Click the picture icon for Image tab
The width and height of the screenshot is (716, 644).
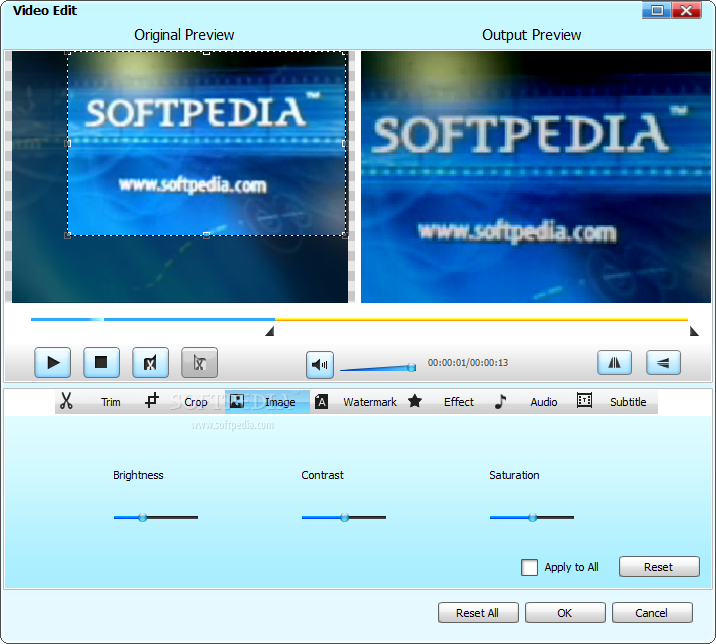click(237, 401)
